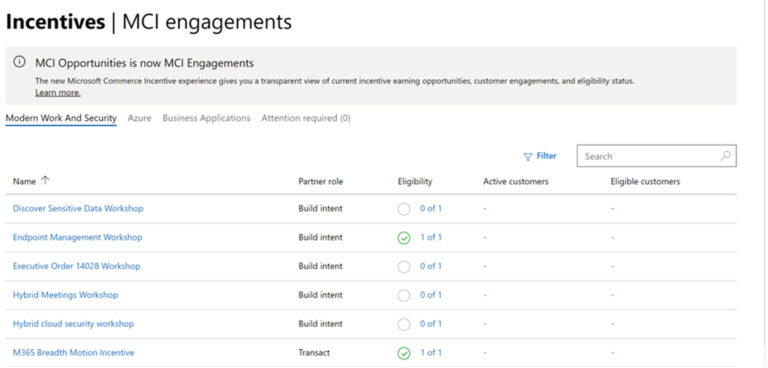
Task: Click the Filter button
Action: point(540,156)
